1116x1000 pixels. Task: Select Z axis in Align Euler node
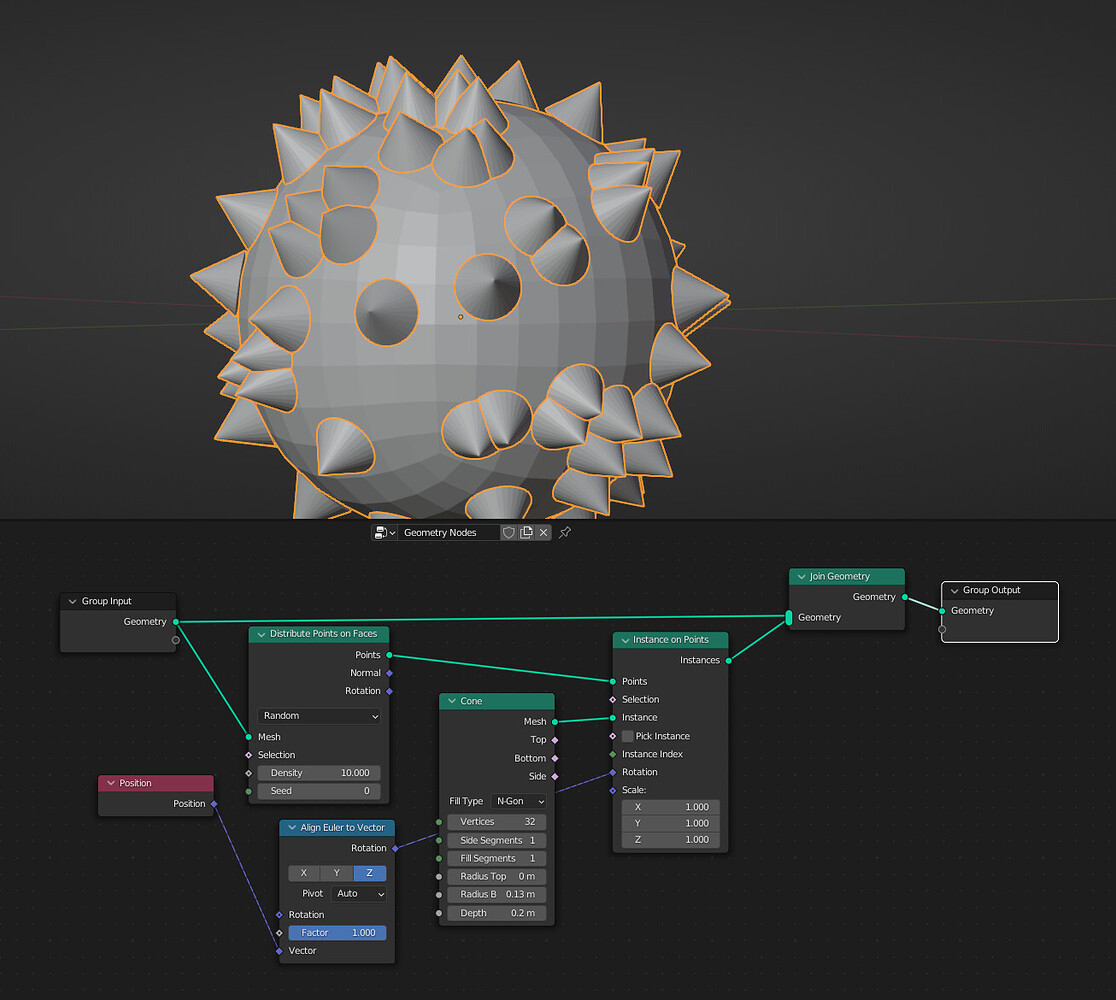[x=369, y=873]
